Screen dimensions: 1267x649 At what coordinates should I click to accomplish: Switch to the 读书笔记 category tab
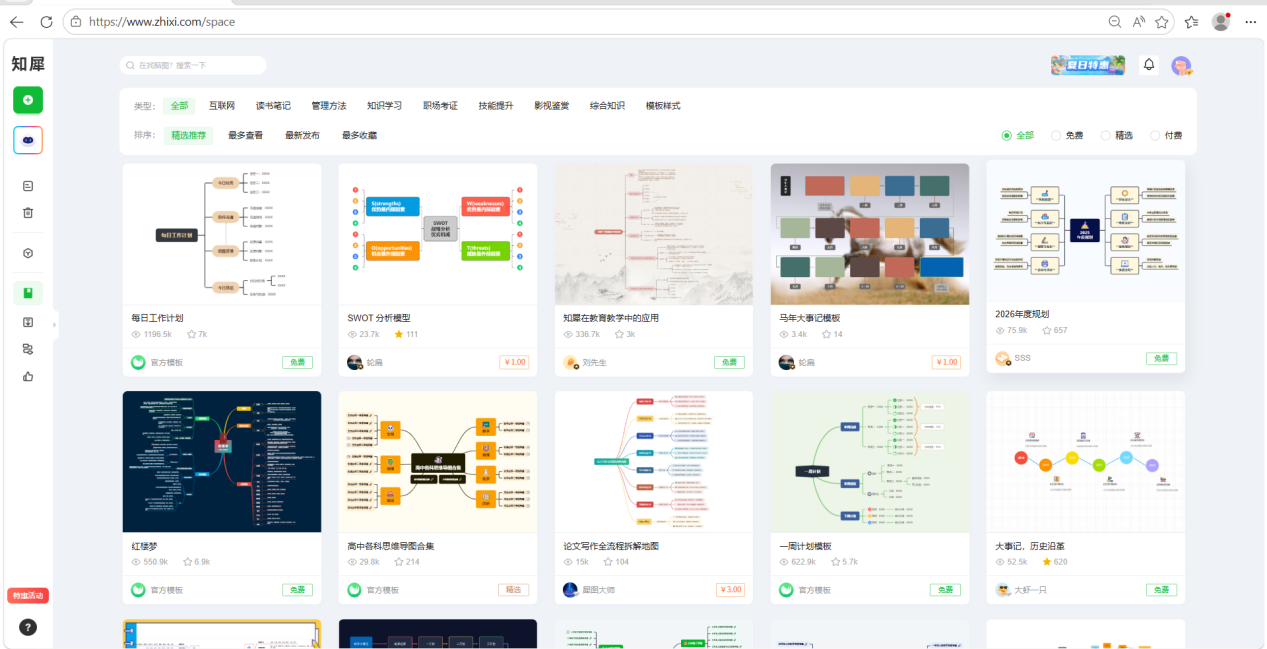click(273, 105)
